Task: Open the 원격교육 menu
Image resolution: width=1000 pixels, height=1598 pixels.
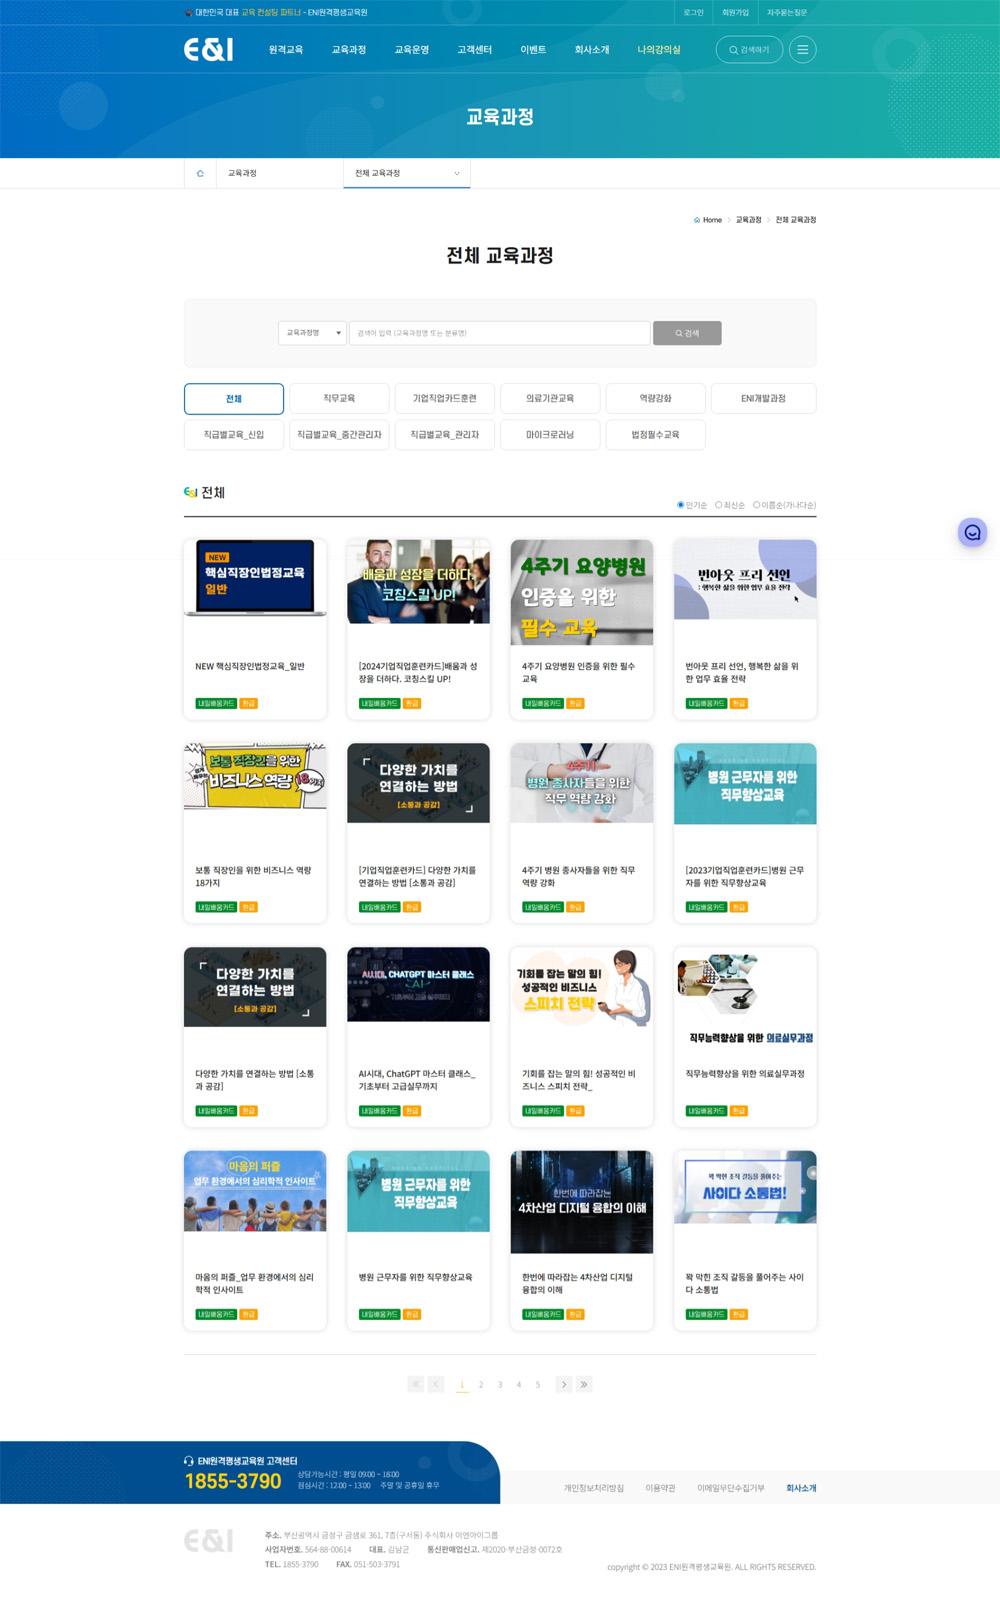Action: 285,49
